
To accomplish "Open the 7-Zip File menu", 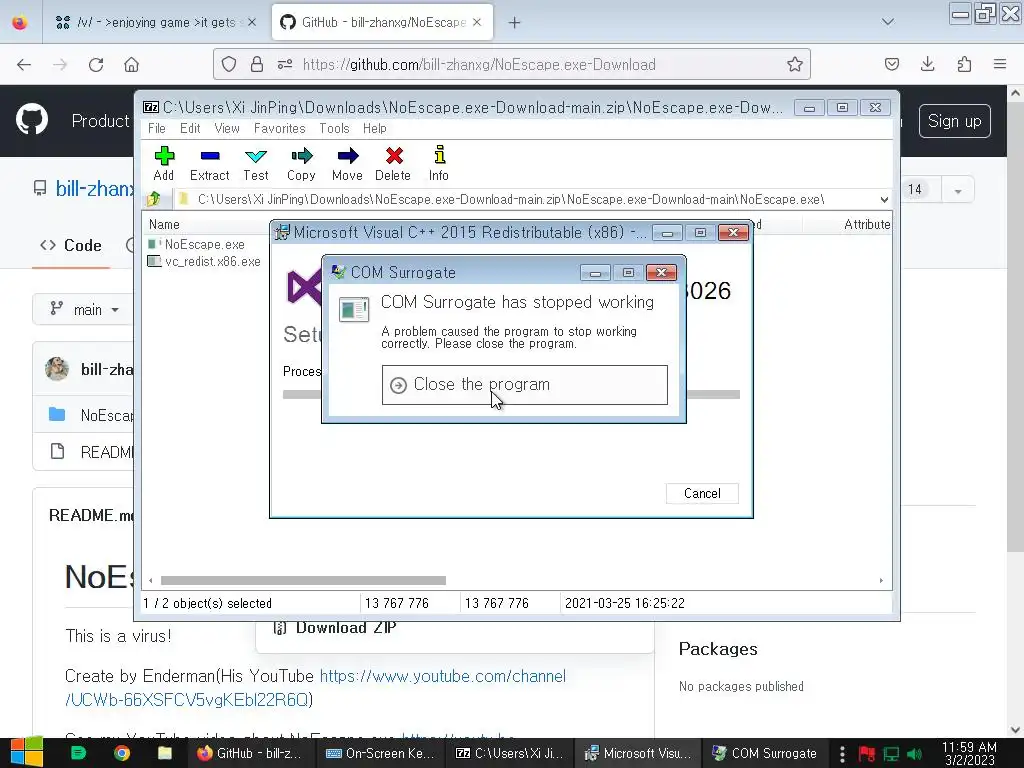I will tap(157, 129).
